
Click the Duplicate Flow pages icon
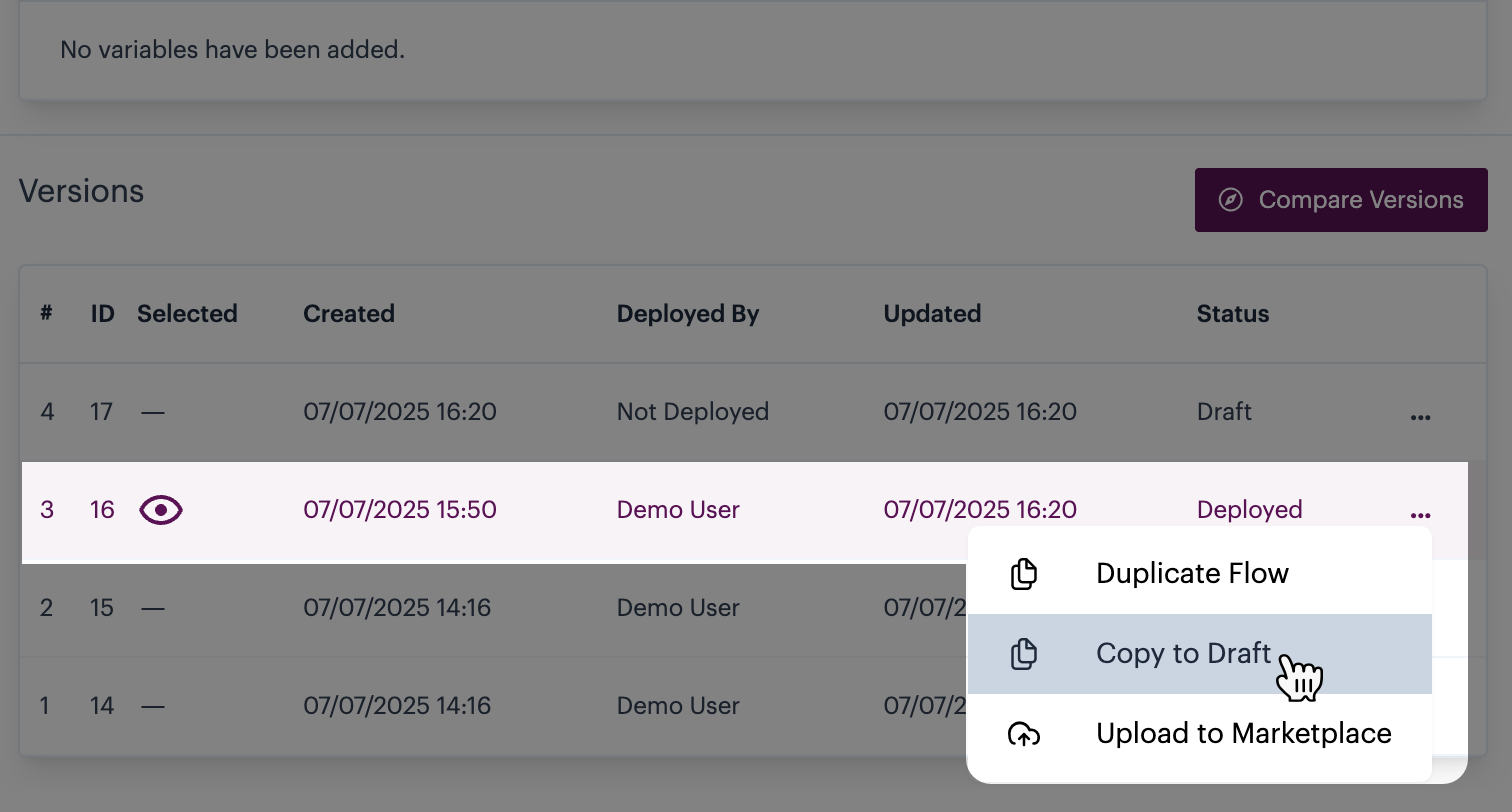tap(1023, 574)
